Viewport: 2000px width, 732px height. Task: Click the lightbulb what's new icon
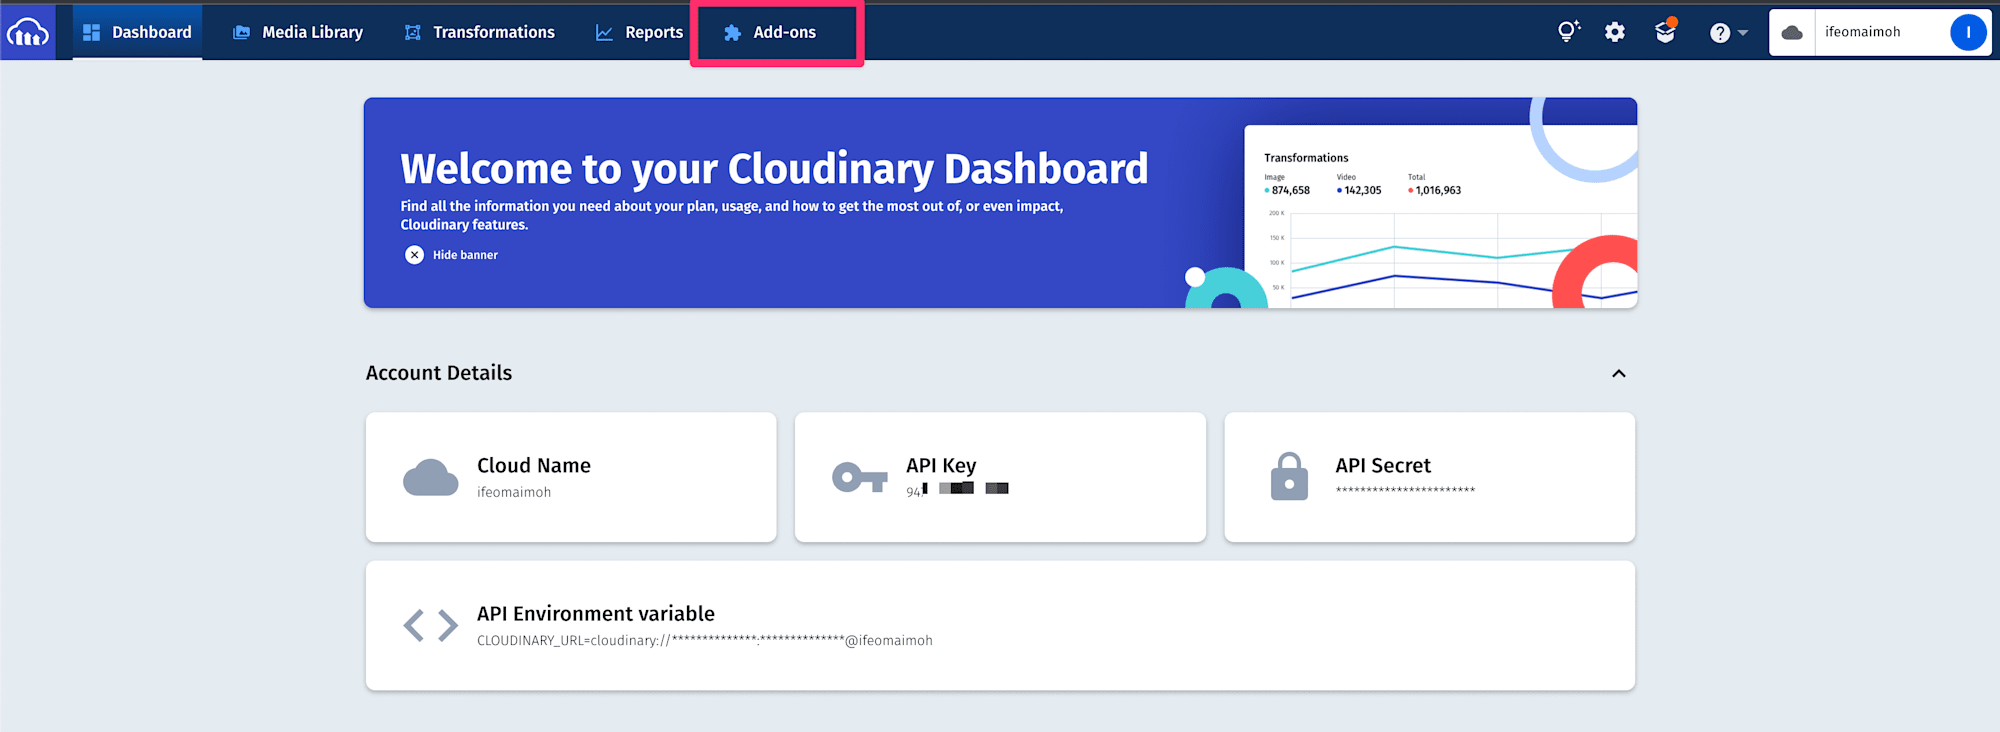(x=1568, y=32)
